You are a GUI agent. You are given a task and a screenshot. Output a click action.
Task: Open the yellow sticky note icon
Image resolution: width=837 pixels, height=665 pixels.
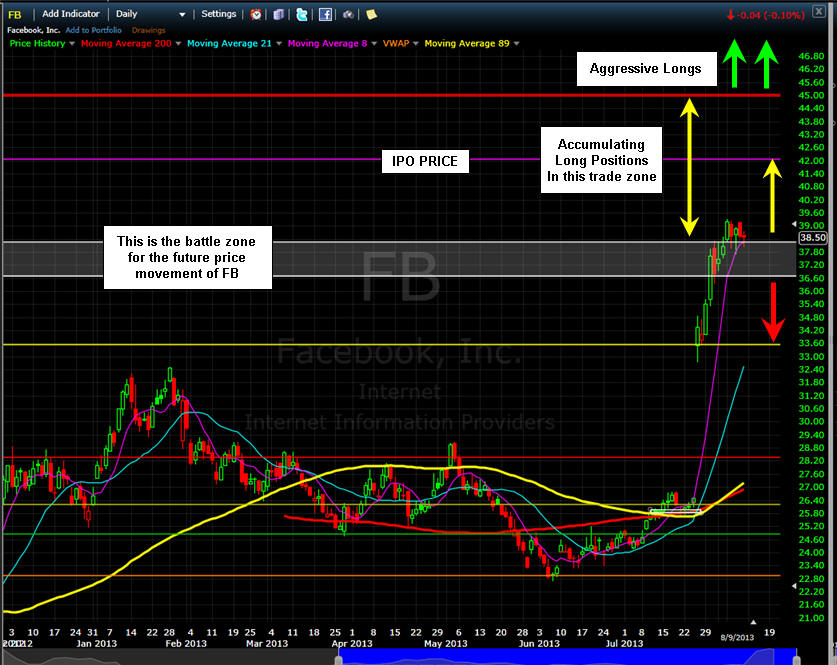point(372,14)
